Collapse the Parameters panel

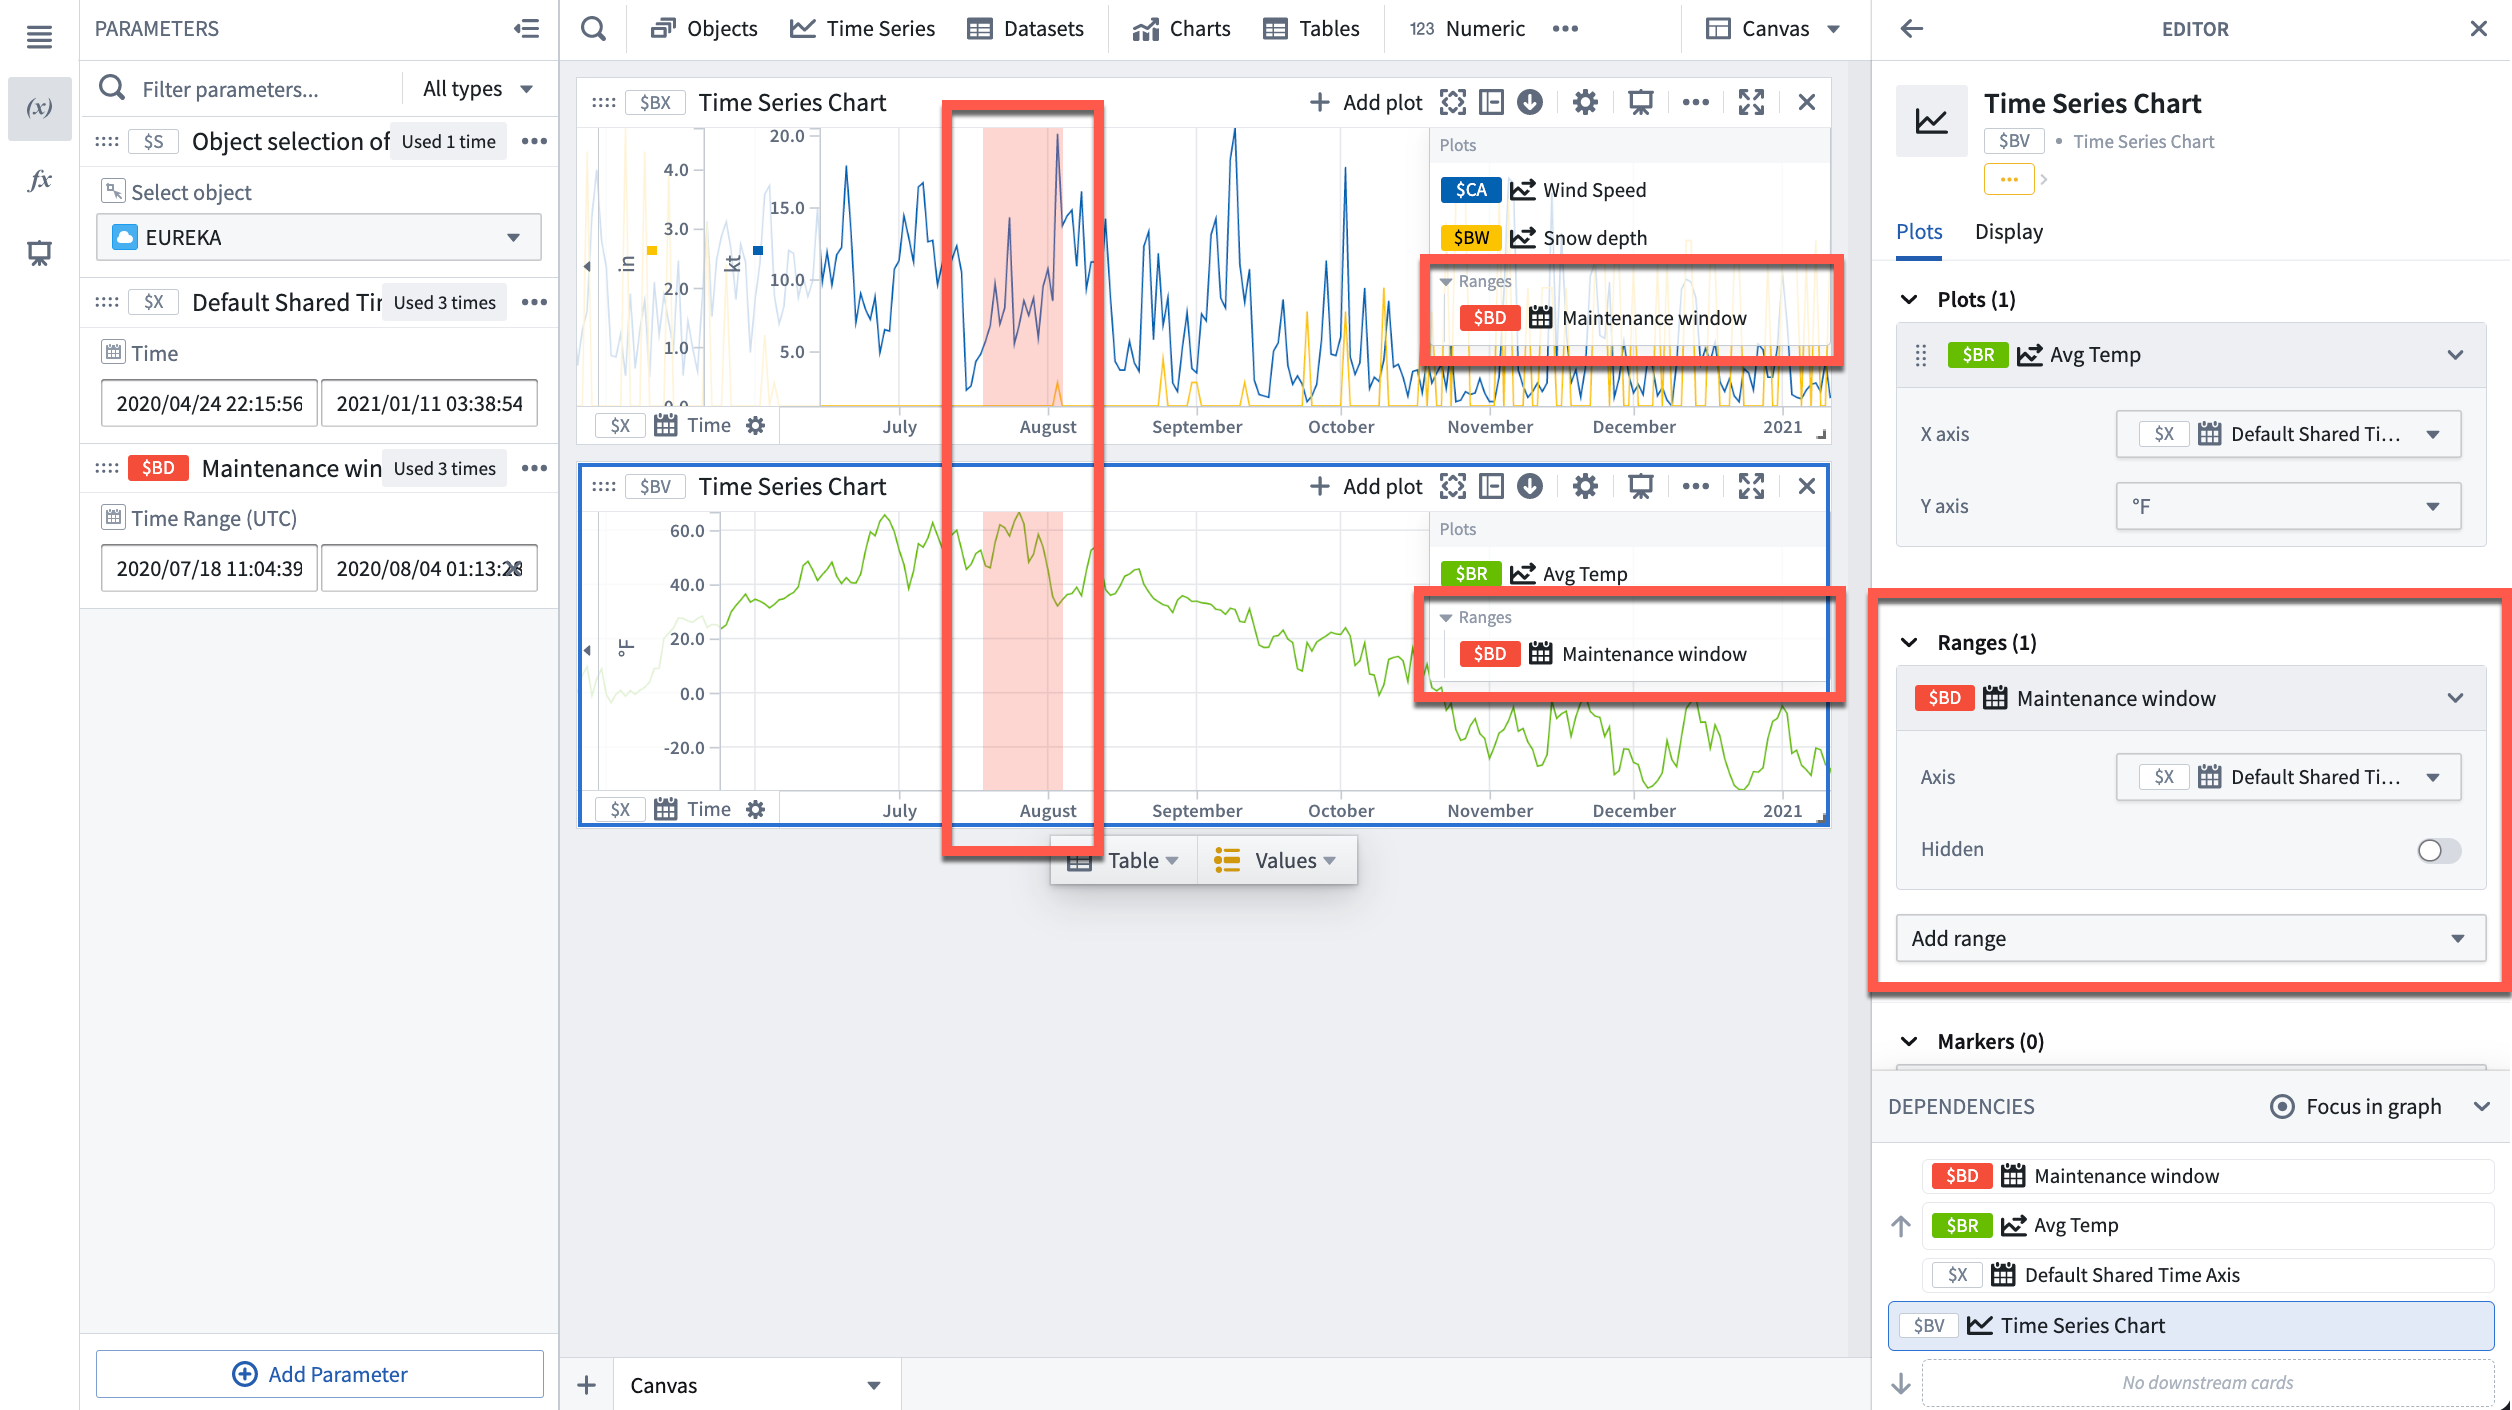point(527,29)
